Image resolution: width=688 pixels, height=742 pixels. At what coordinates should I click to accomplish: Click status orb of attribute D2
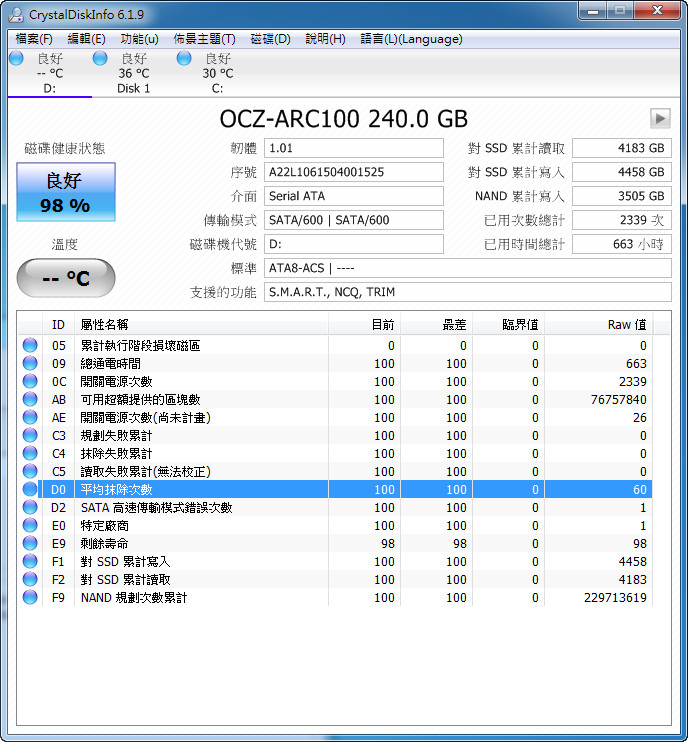point(30,507)
